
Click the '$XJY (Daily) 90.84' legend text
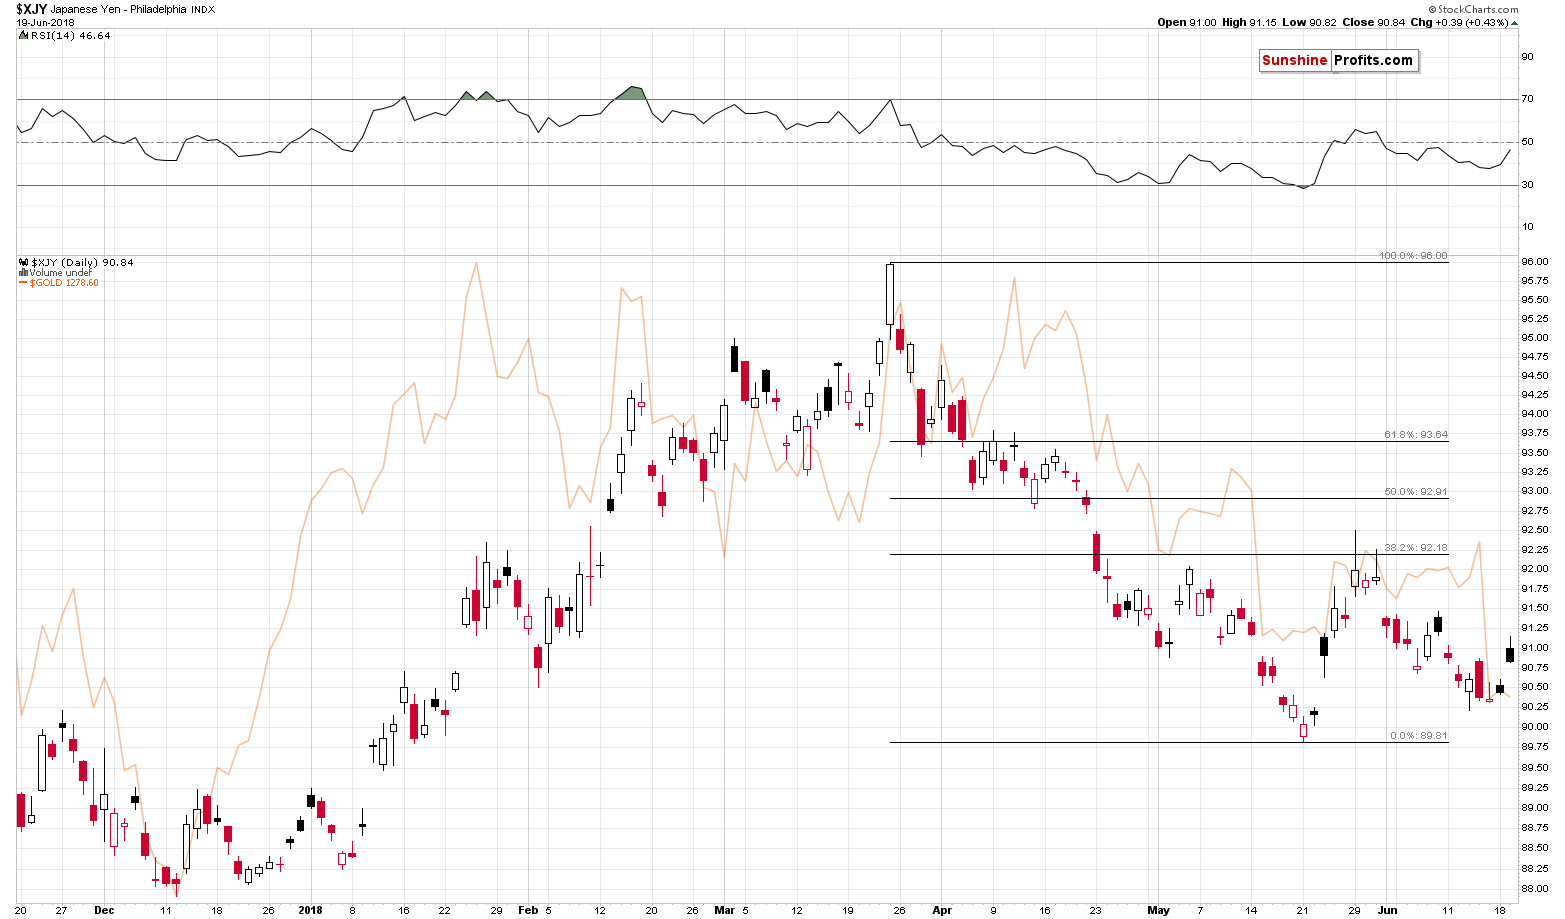(x=81, y=262)
